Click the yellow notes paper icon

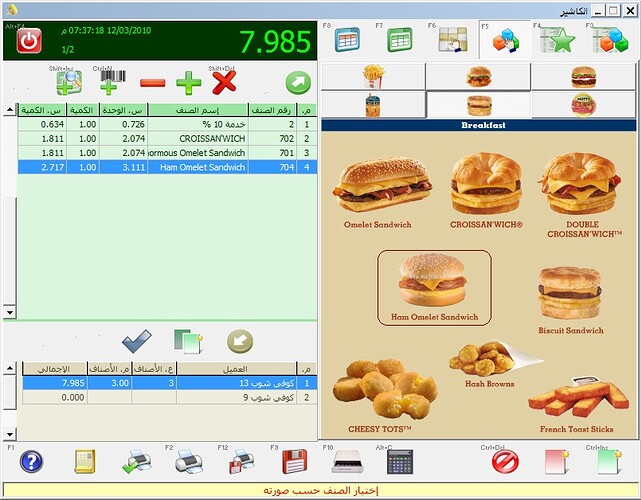pos(85,462)
